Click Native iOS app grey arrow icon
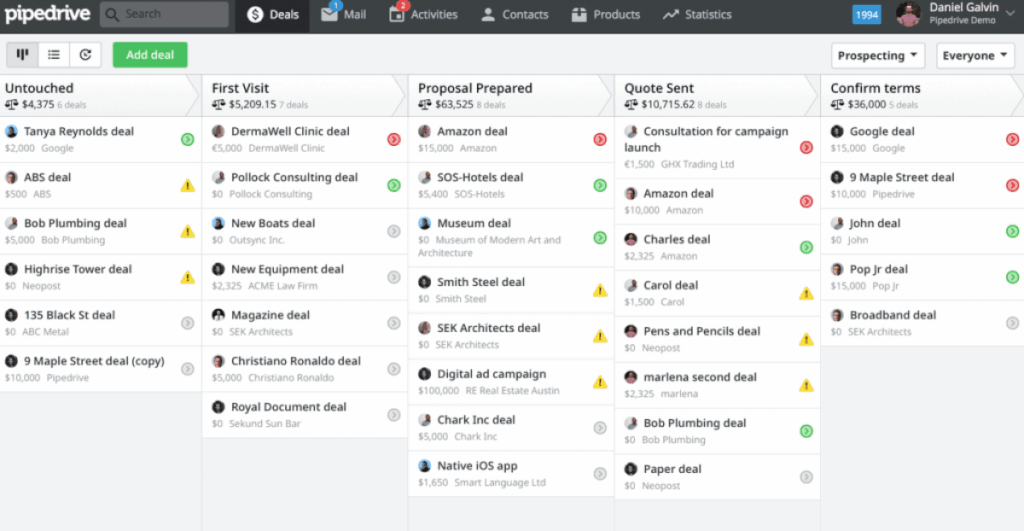 click(600, 474)
